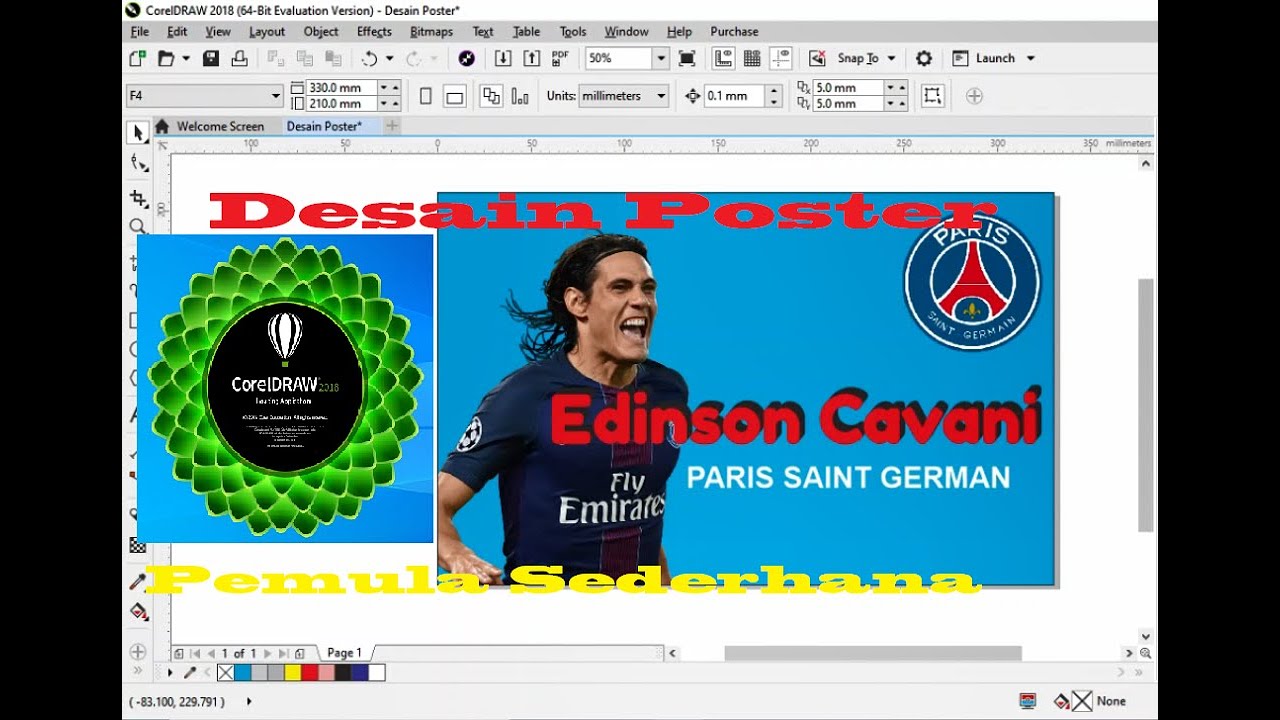
Task: Select the Interactive Fill bucket tool
Action: point(138,611)
